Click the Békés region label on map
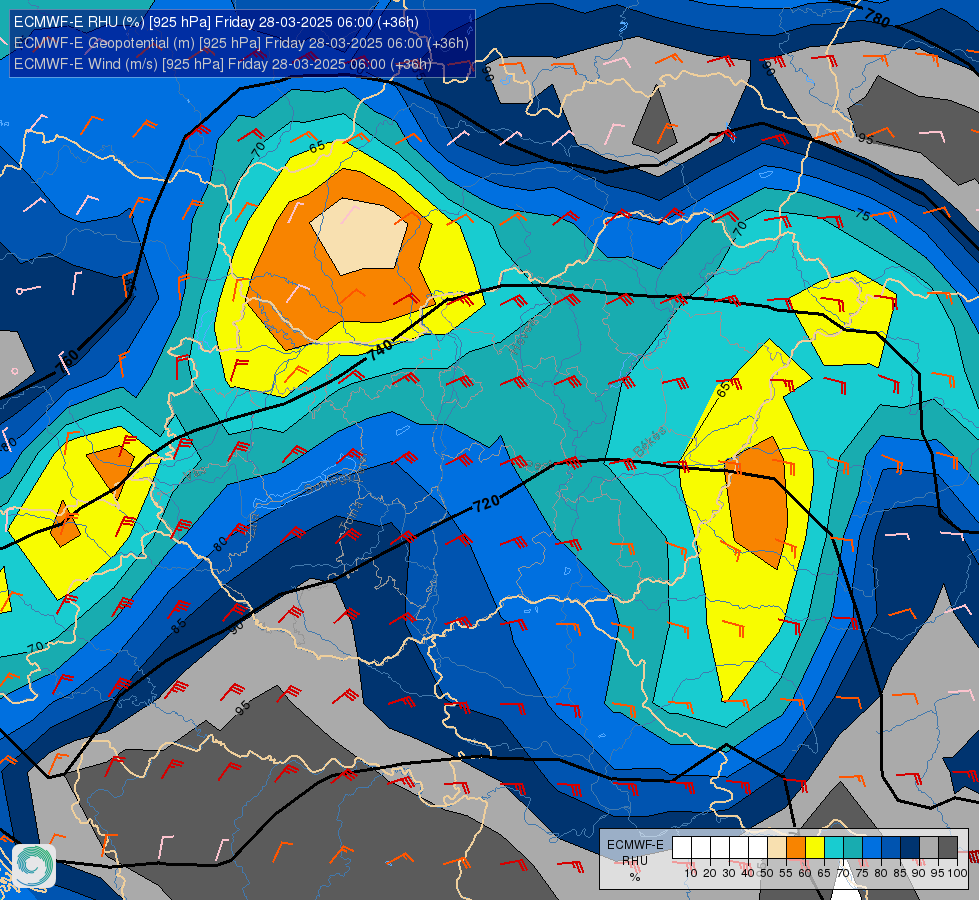Image resolution: width=979 pixels, height=900 pixels. pos(649,442)
